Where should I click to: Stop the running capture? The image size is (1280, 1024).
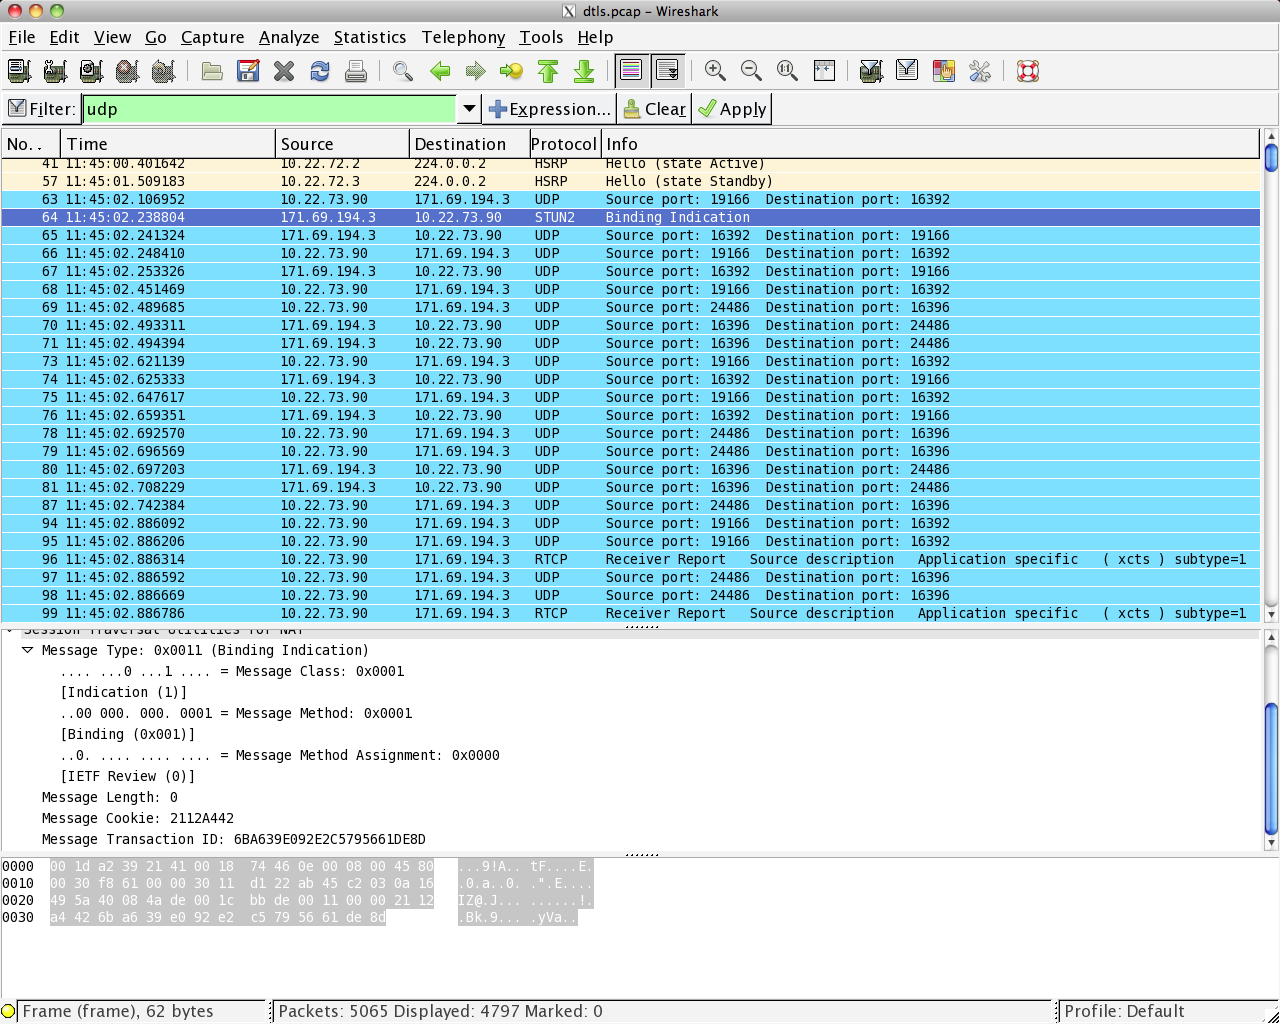[x=124, y=71]
